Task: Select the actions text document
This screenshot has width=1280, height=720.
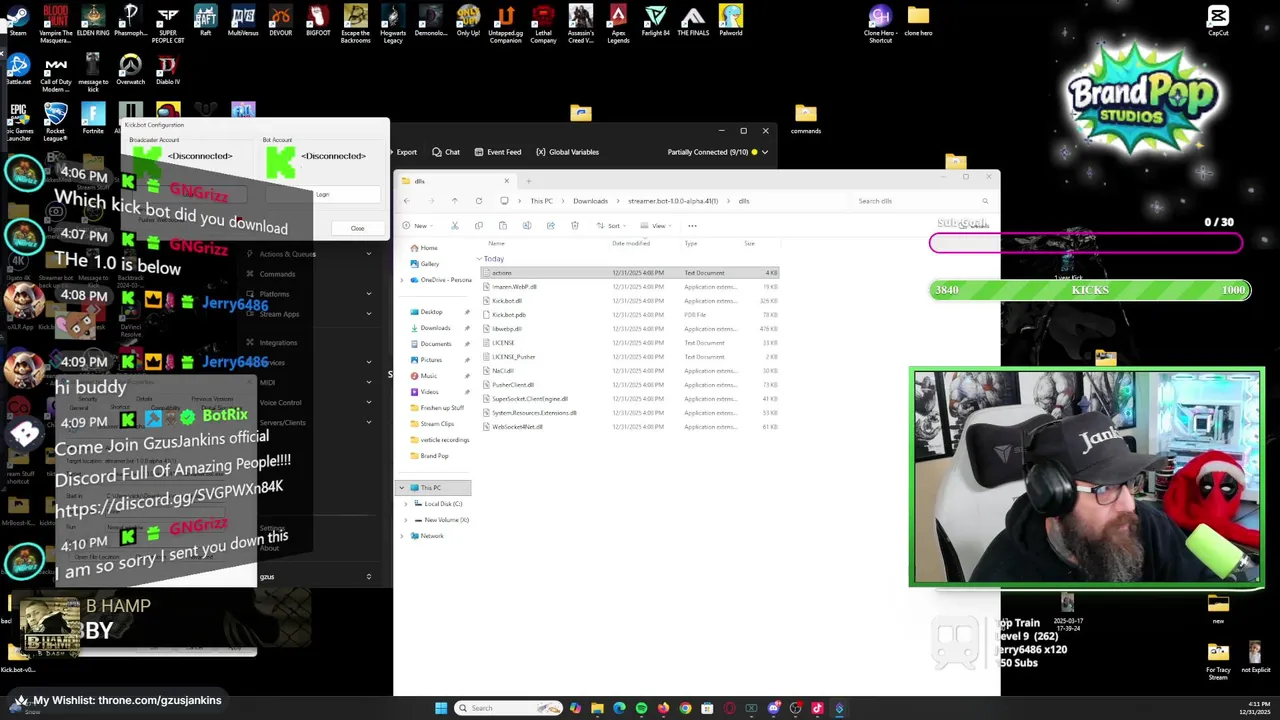Action: pos(629,273)
